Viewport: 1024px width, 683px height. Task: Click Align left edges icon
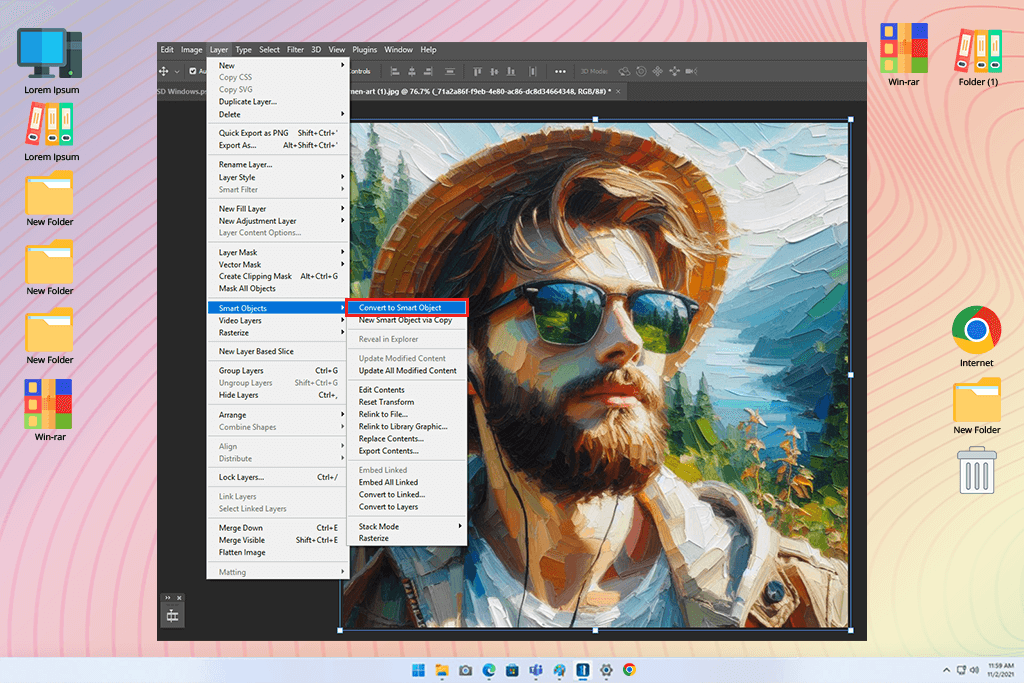pos(394,71)
